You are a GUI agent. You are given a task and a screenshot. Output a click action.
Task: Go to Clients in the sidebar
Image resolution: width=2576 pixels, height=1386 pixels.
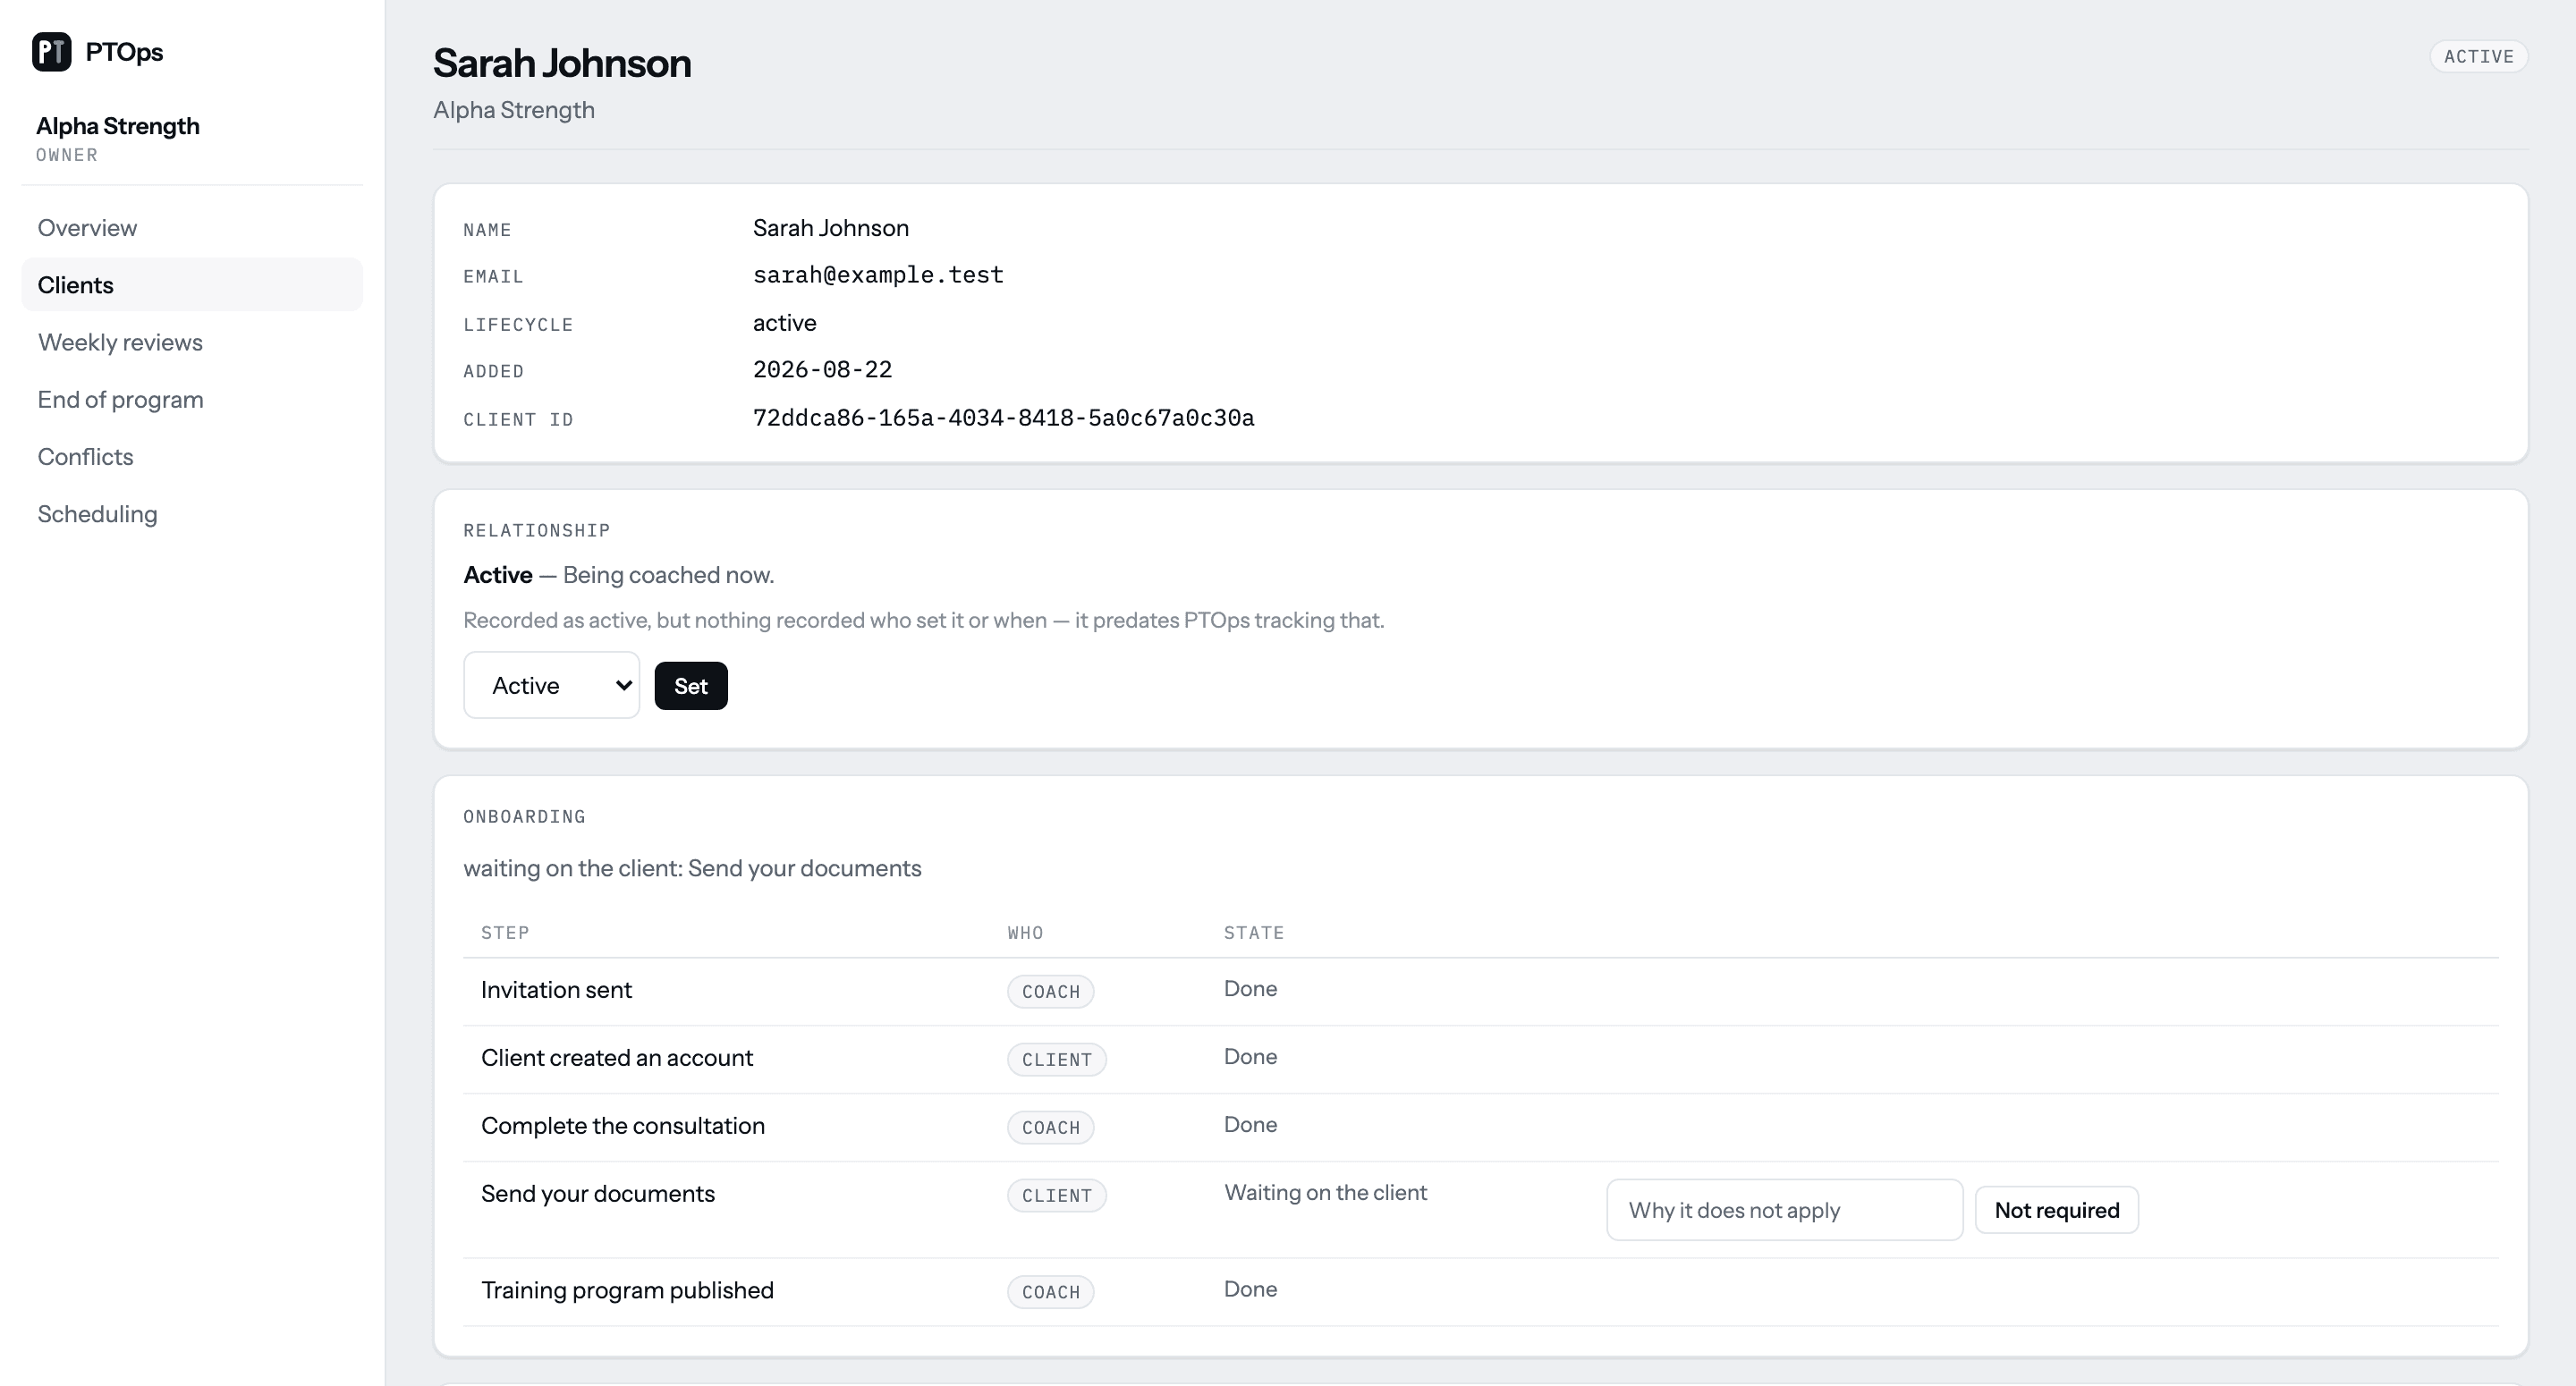tap(192, 285)
